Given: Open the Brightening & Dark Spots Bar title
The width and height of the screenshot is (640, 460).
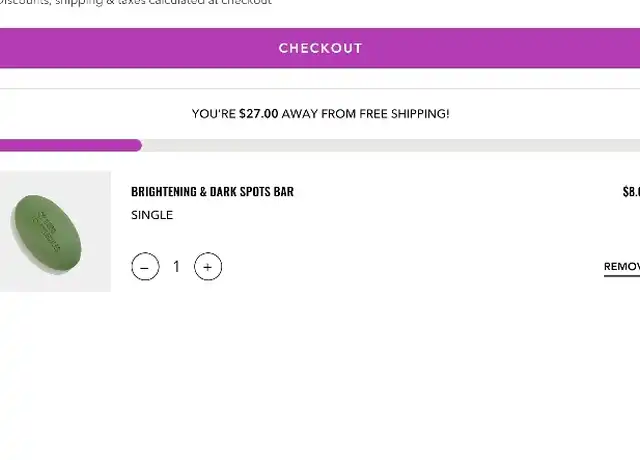Looking at the screenshot, I should [x=212, y=191].
